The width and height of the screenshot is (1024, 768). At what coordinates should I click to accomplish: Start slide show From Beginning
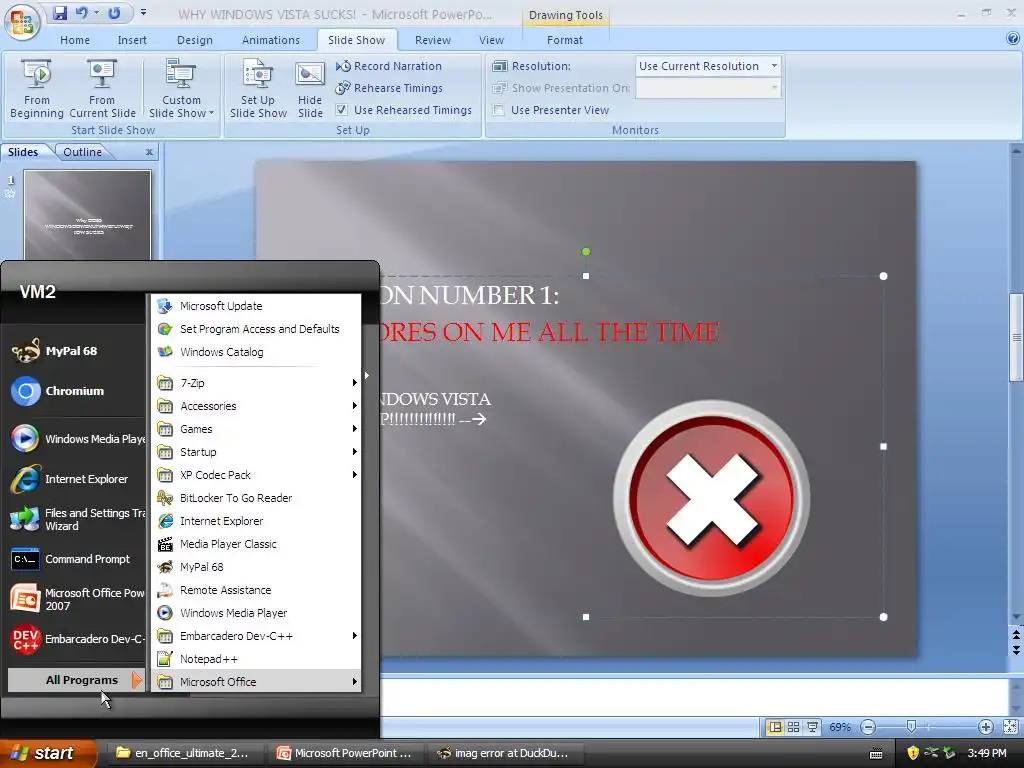point(37,89)
